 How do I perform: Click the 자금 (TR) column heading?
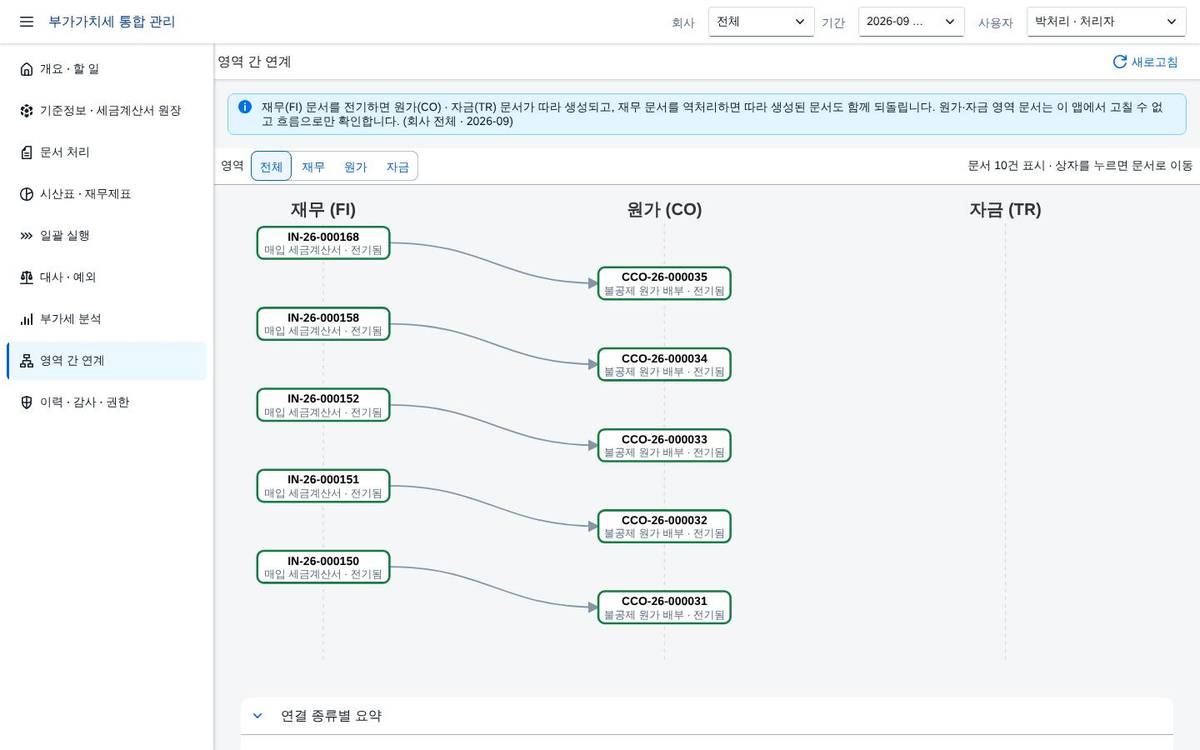coord(1005,209)
